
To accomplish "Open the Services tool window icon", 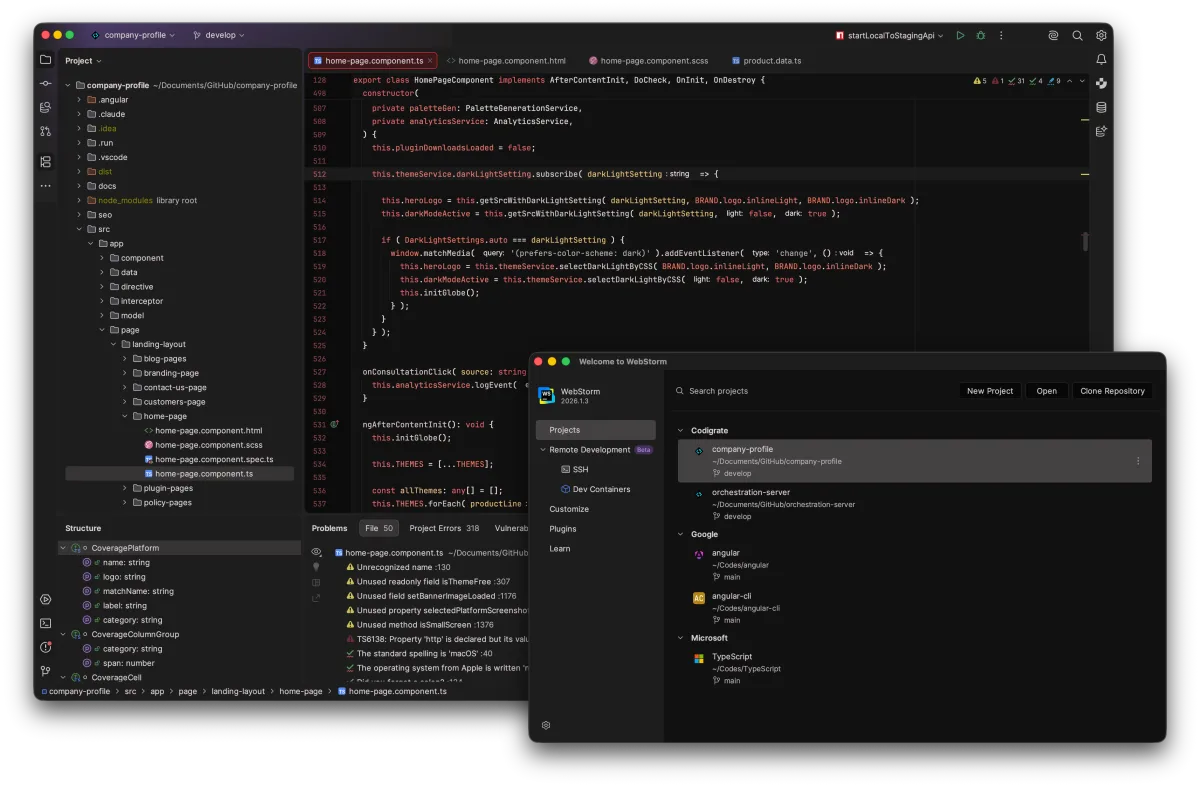I will point(45,599).
